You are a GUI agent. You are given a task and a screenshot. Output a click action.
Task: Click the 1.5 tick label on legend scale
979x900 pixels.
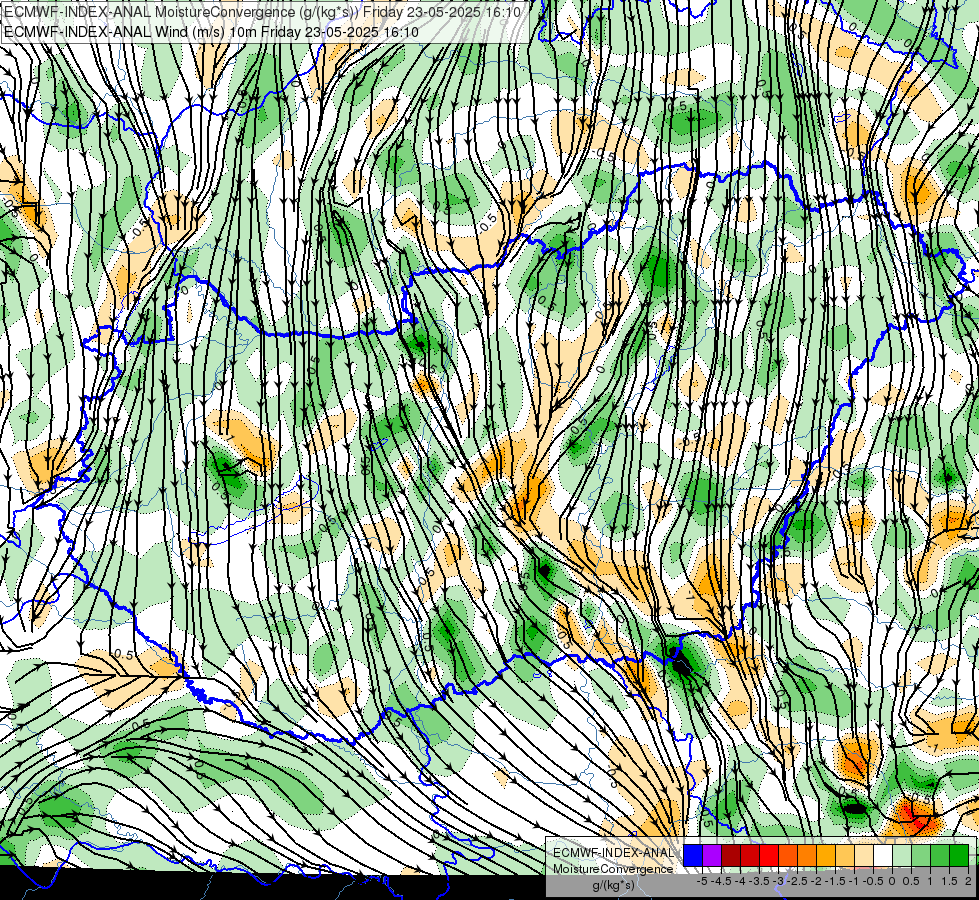pos(949,881)
